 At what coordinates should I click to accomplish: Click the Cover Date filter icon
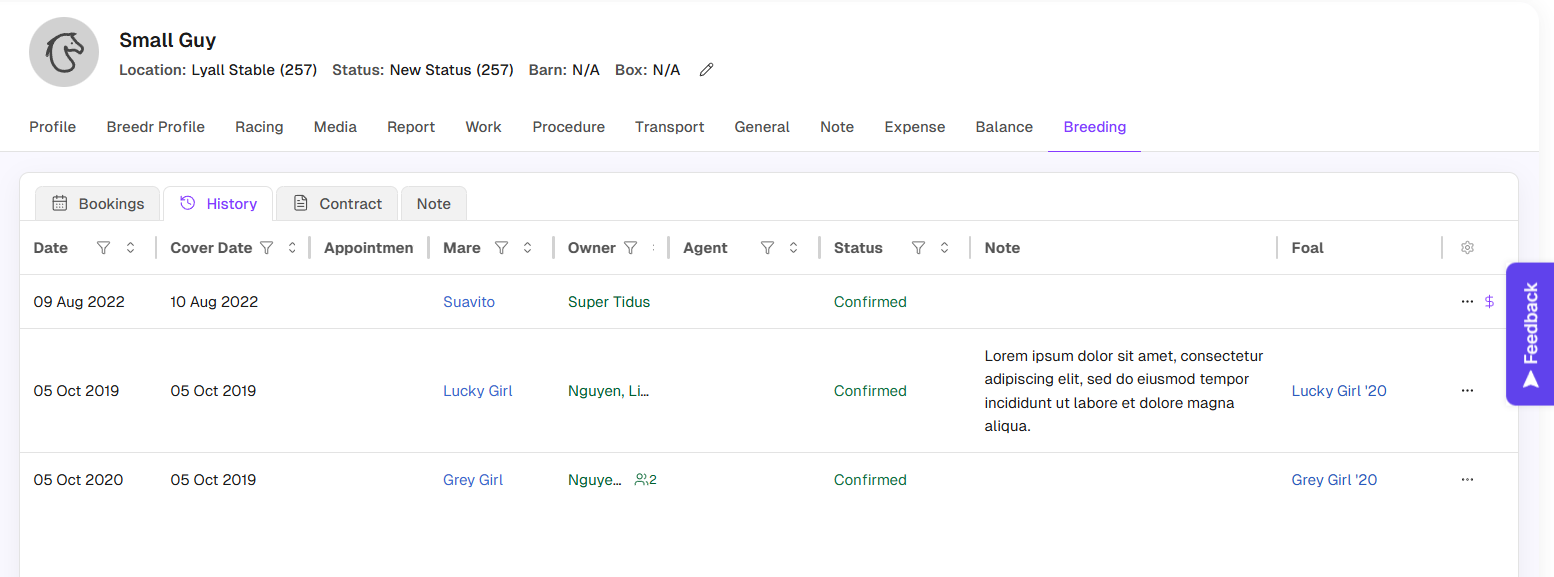point(266,248)
